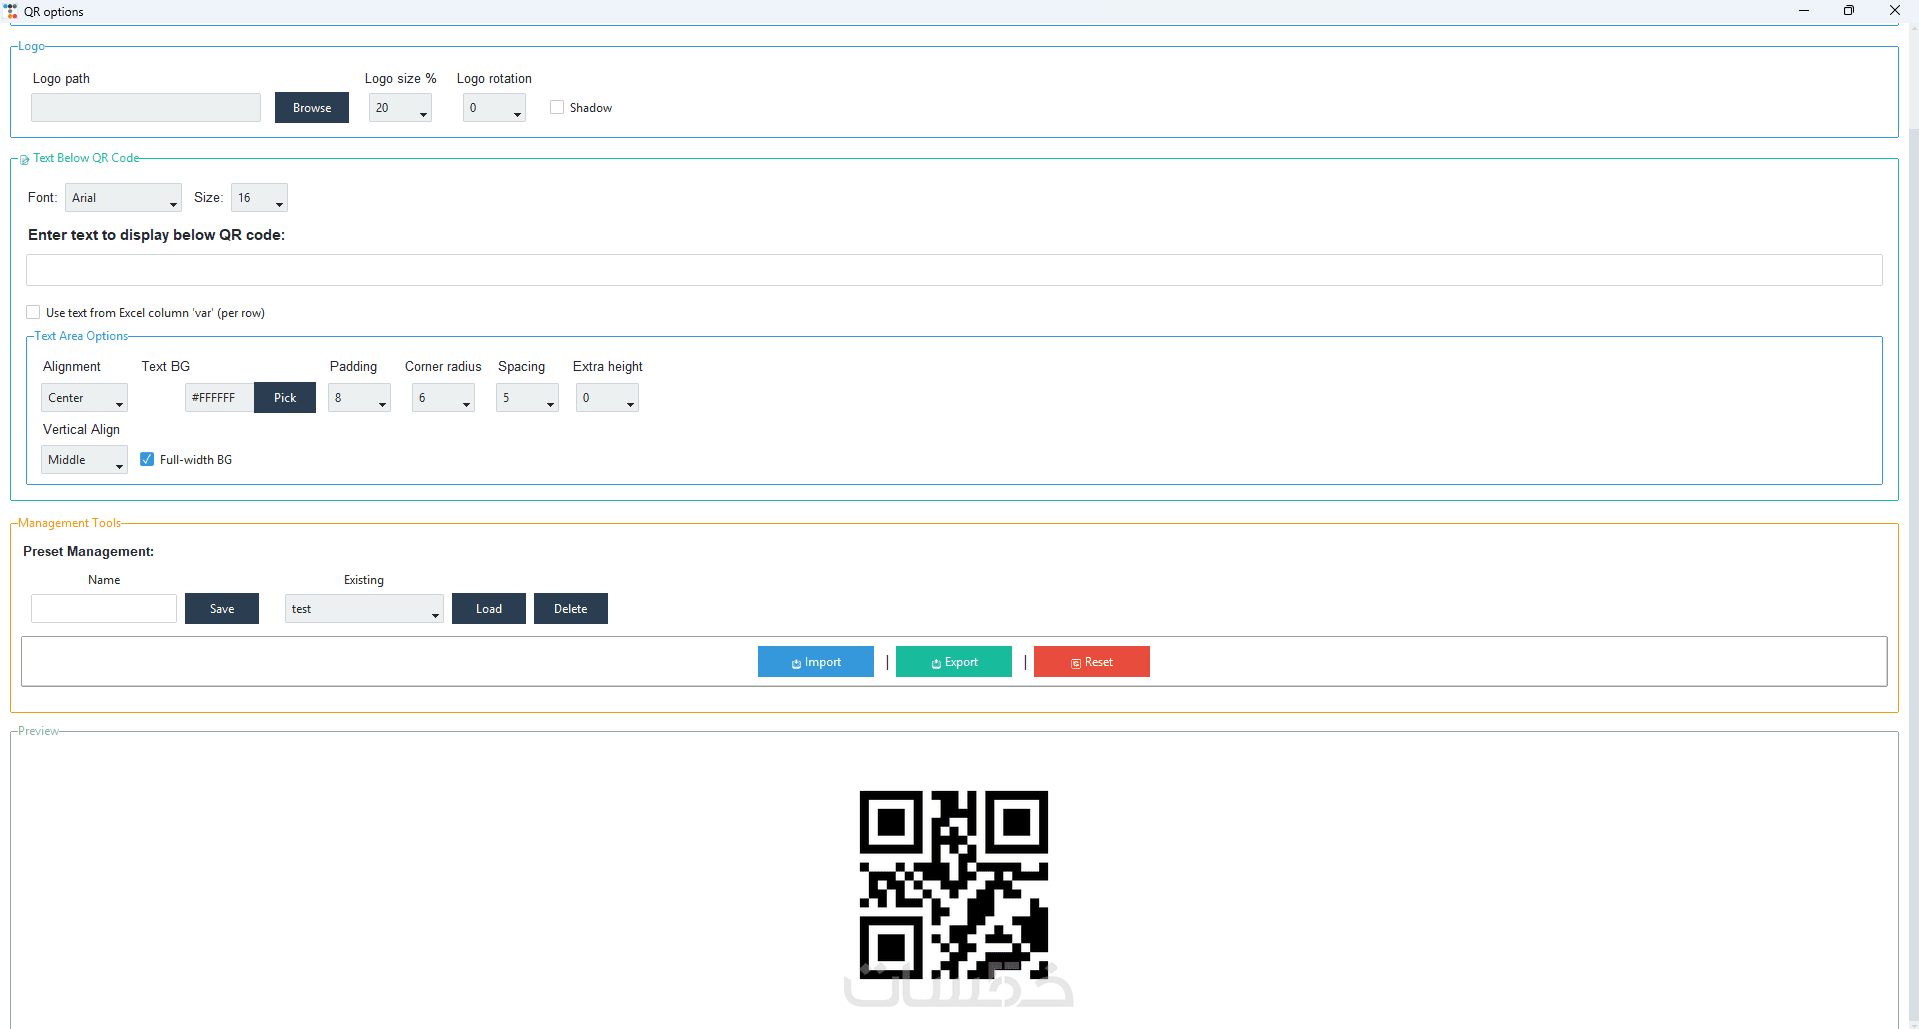Click the 'Logo size %' label
This screenshot has width=1919, height=1029.
pos(400,79)
